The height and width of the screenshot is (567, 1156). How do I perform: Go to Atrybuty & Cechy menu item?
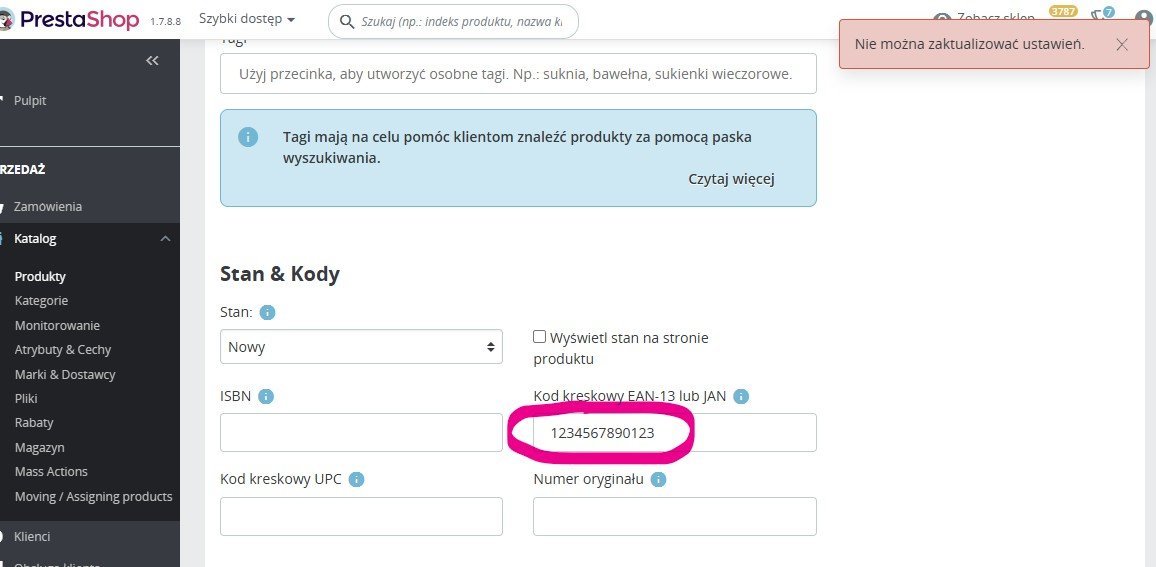[x=63, y=349]
